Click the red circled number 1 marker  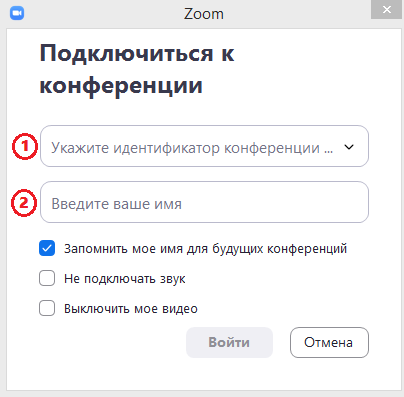[x=25, y=146]
